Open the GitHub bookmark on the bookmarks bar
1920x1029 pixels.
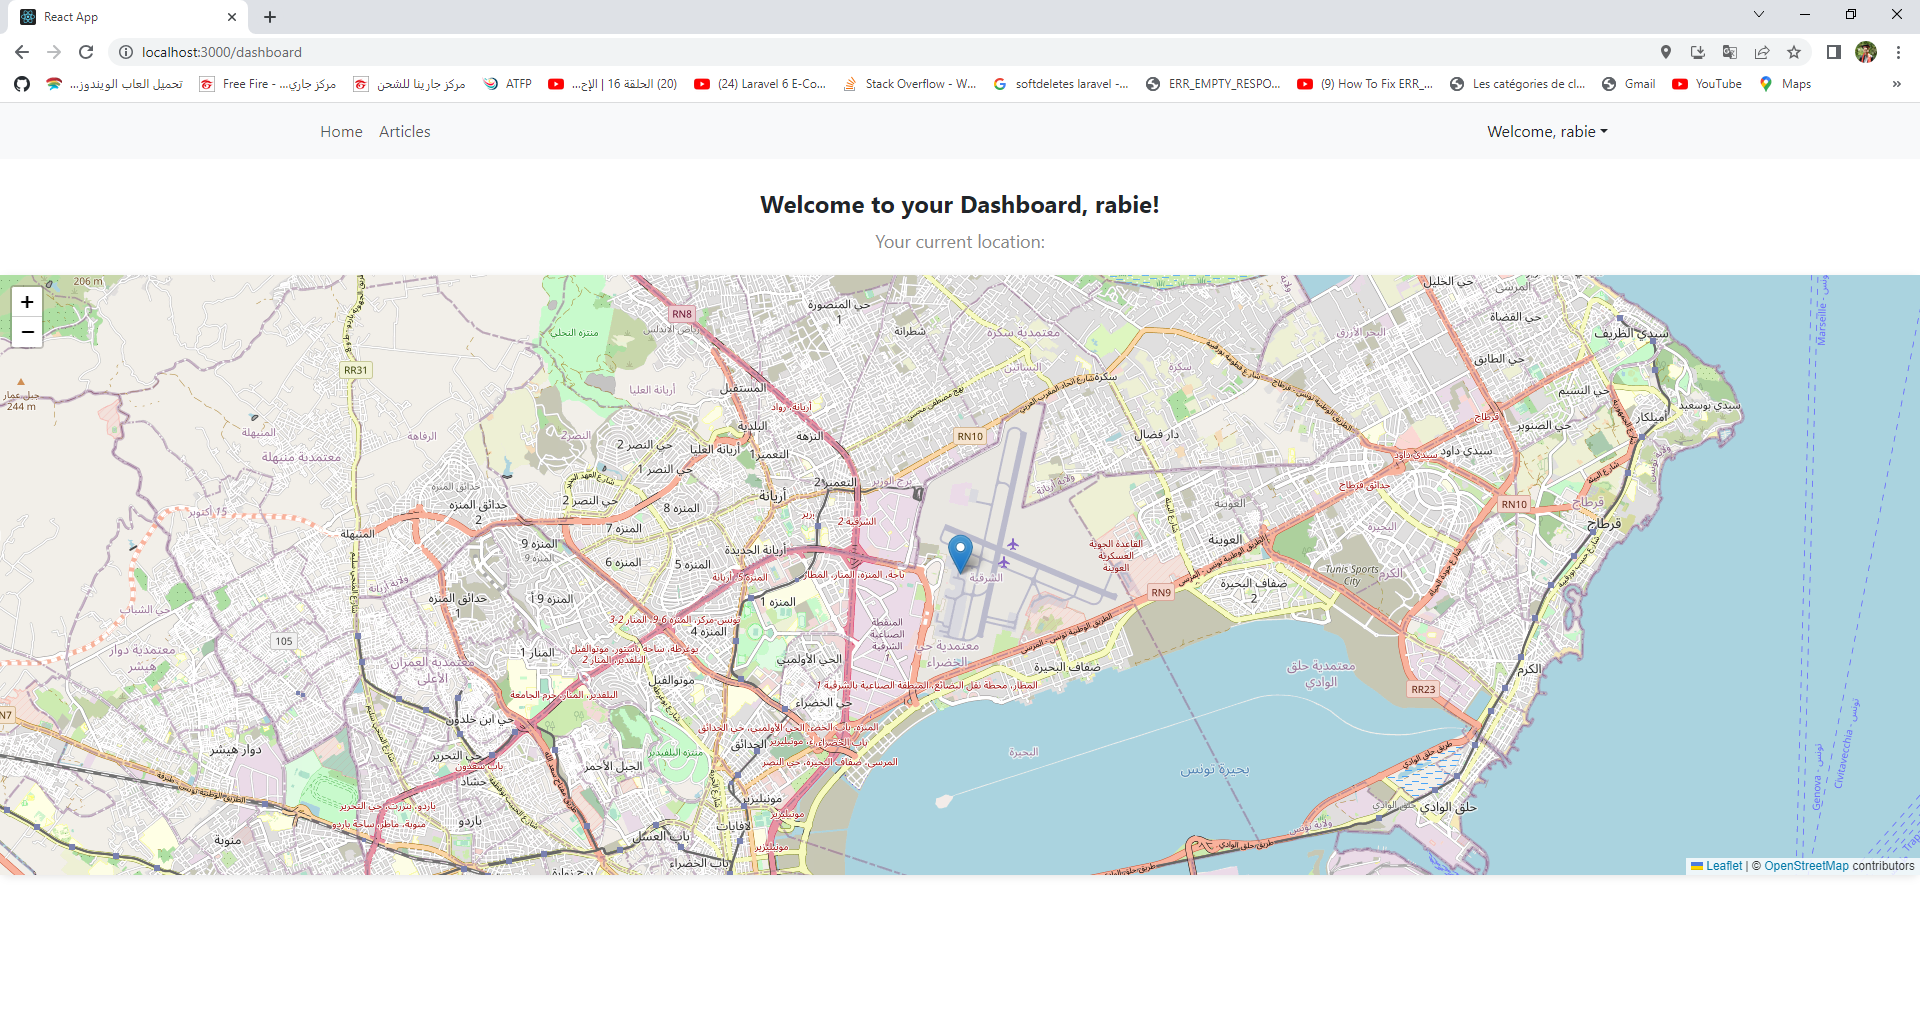tap(21, 84)
